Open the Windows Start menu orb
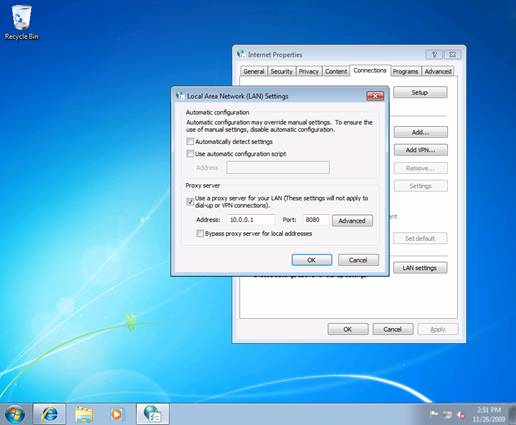516x425 pixels. pyautogui.click(x=15, y=415)
